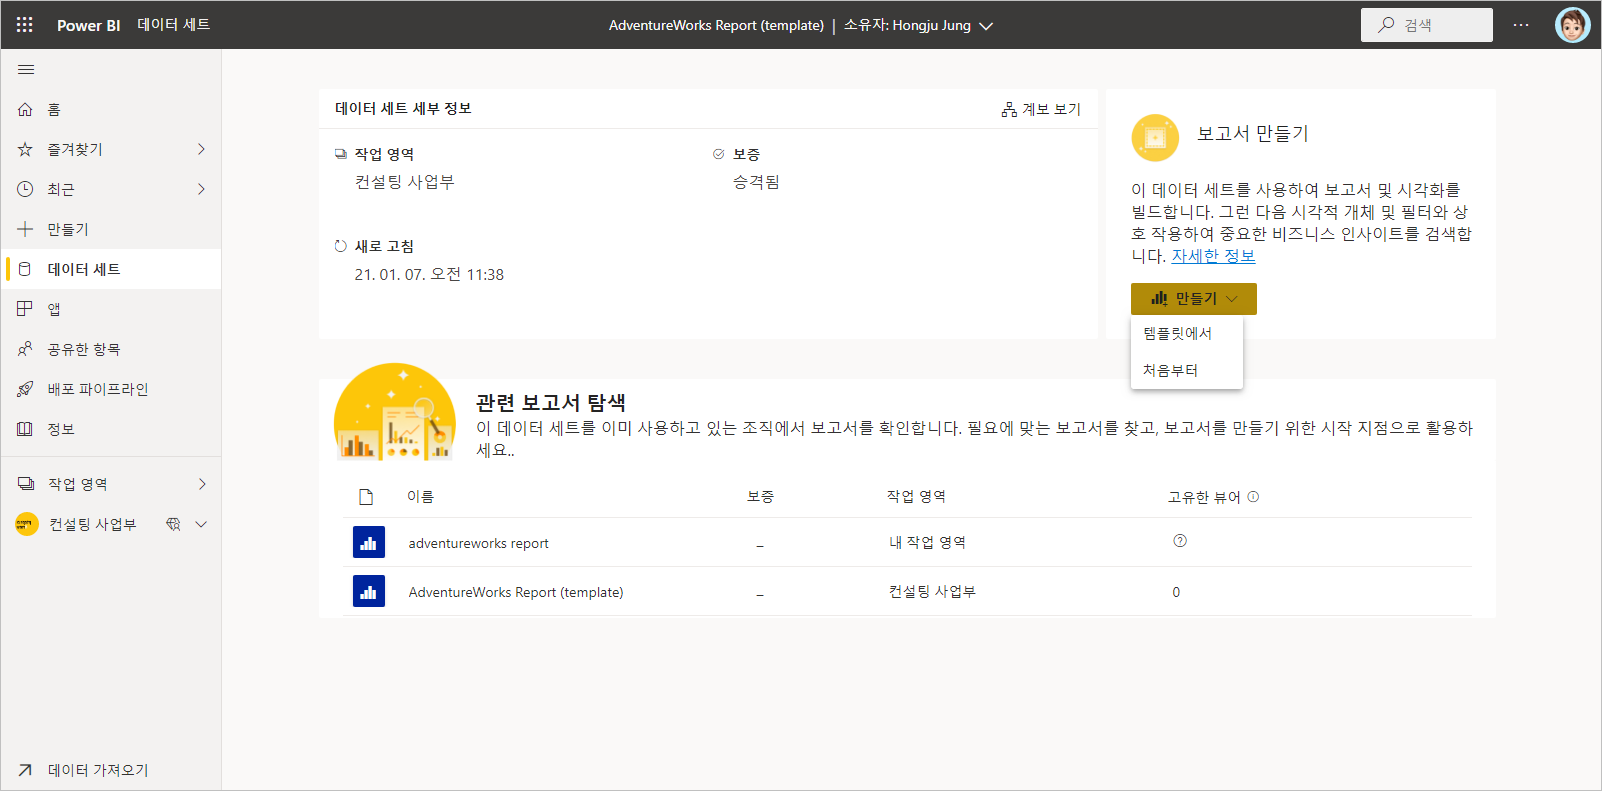Open 데이터 세트 in the sidebar
Image resolution: width=1602 pixels, height=791 pixels.
[x=111, y=269]
